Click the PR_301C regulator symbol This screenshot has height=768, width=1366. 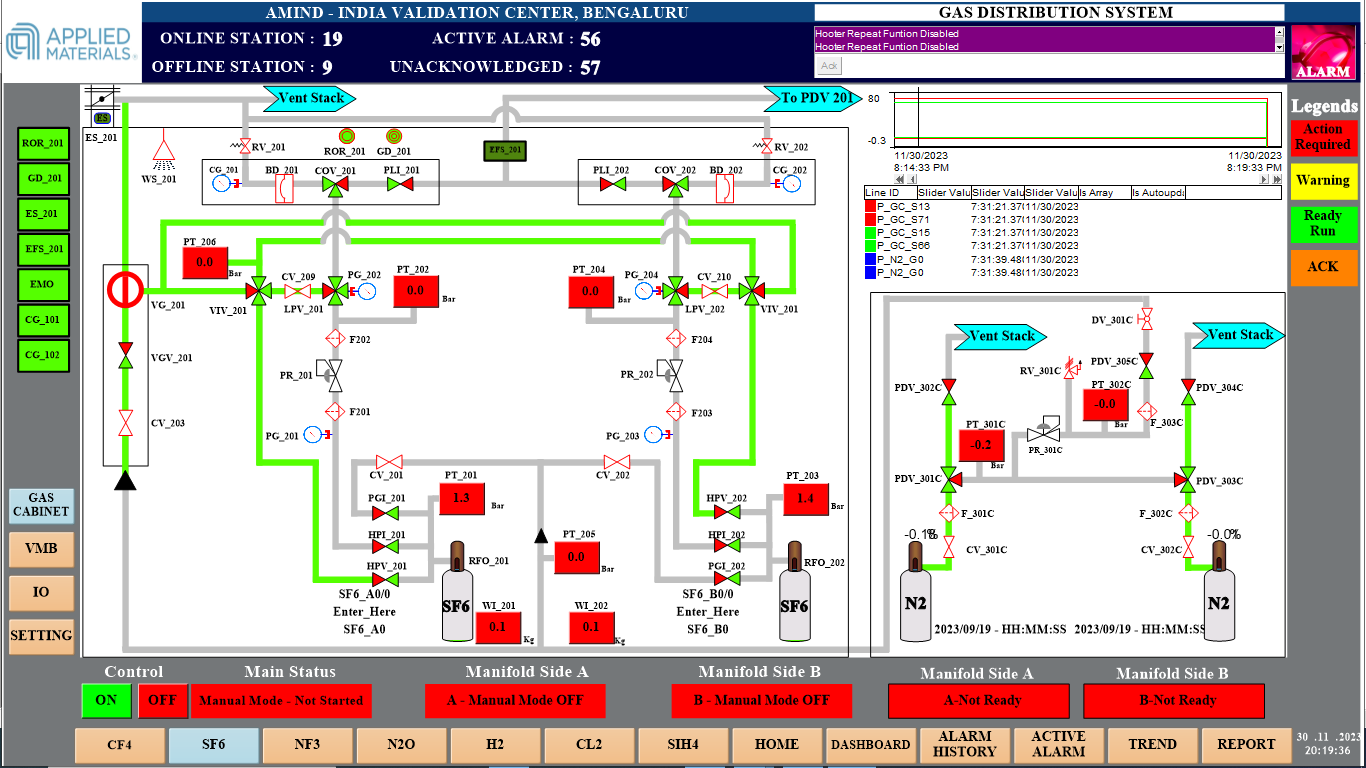coord(1044,431)
